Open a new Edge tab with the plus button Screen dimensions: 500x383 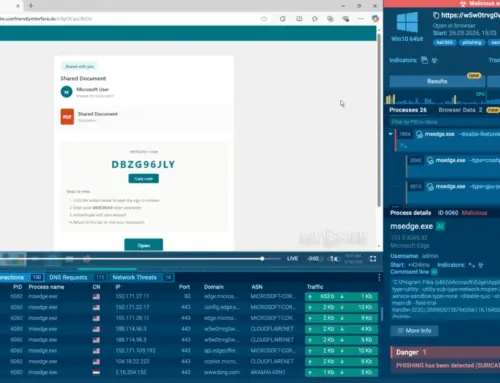coord(31,6)
